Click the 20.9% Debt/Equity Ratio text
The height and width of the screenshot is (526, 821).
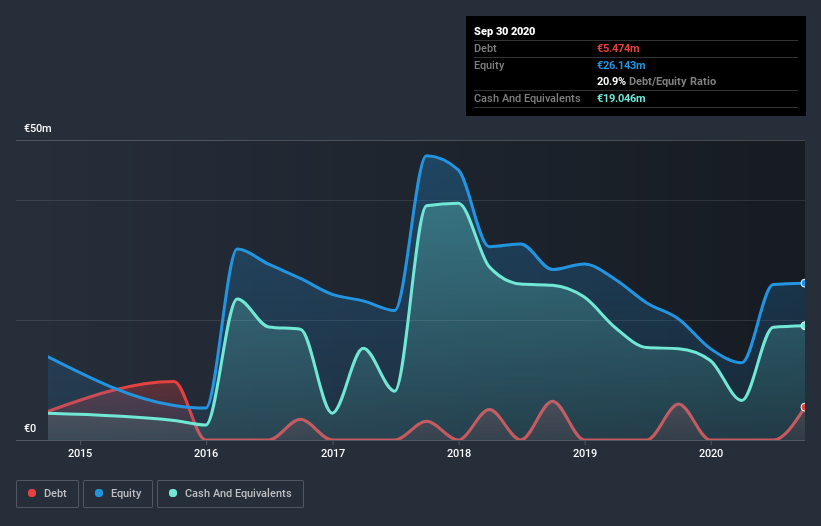click(656, 82)
